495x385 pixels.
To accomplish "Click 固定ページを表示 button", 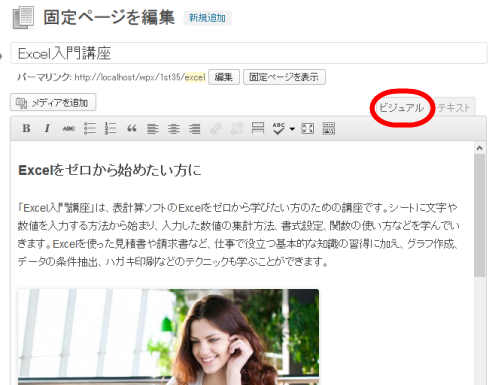I will (x=284, y=77).
